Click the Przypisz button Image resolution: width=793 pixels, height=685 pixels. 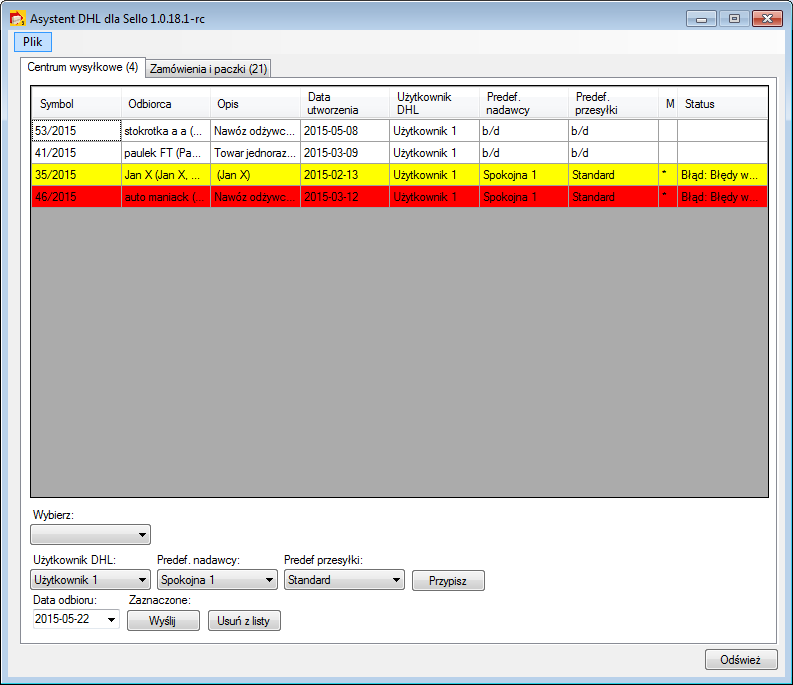pyautogui.click(x=448, y=581)
